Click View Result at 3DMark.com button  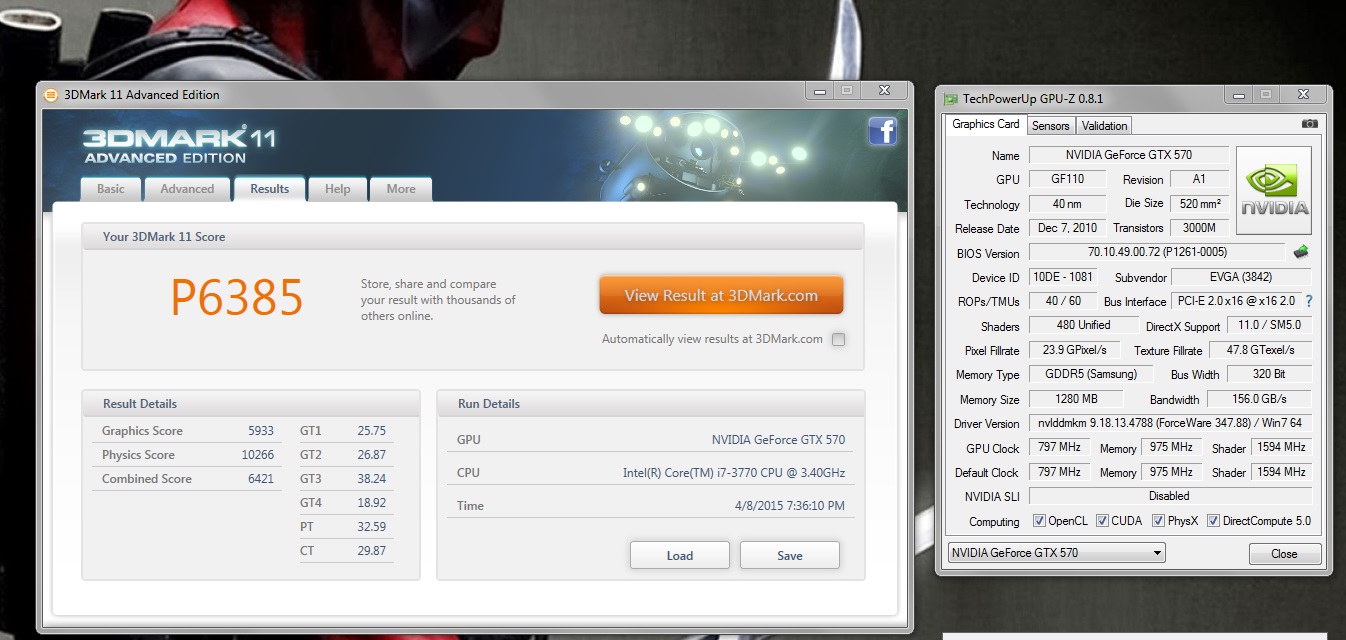pos(721,295)
